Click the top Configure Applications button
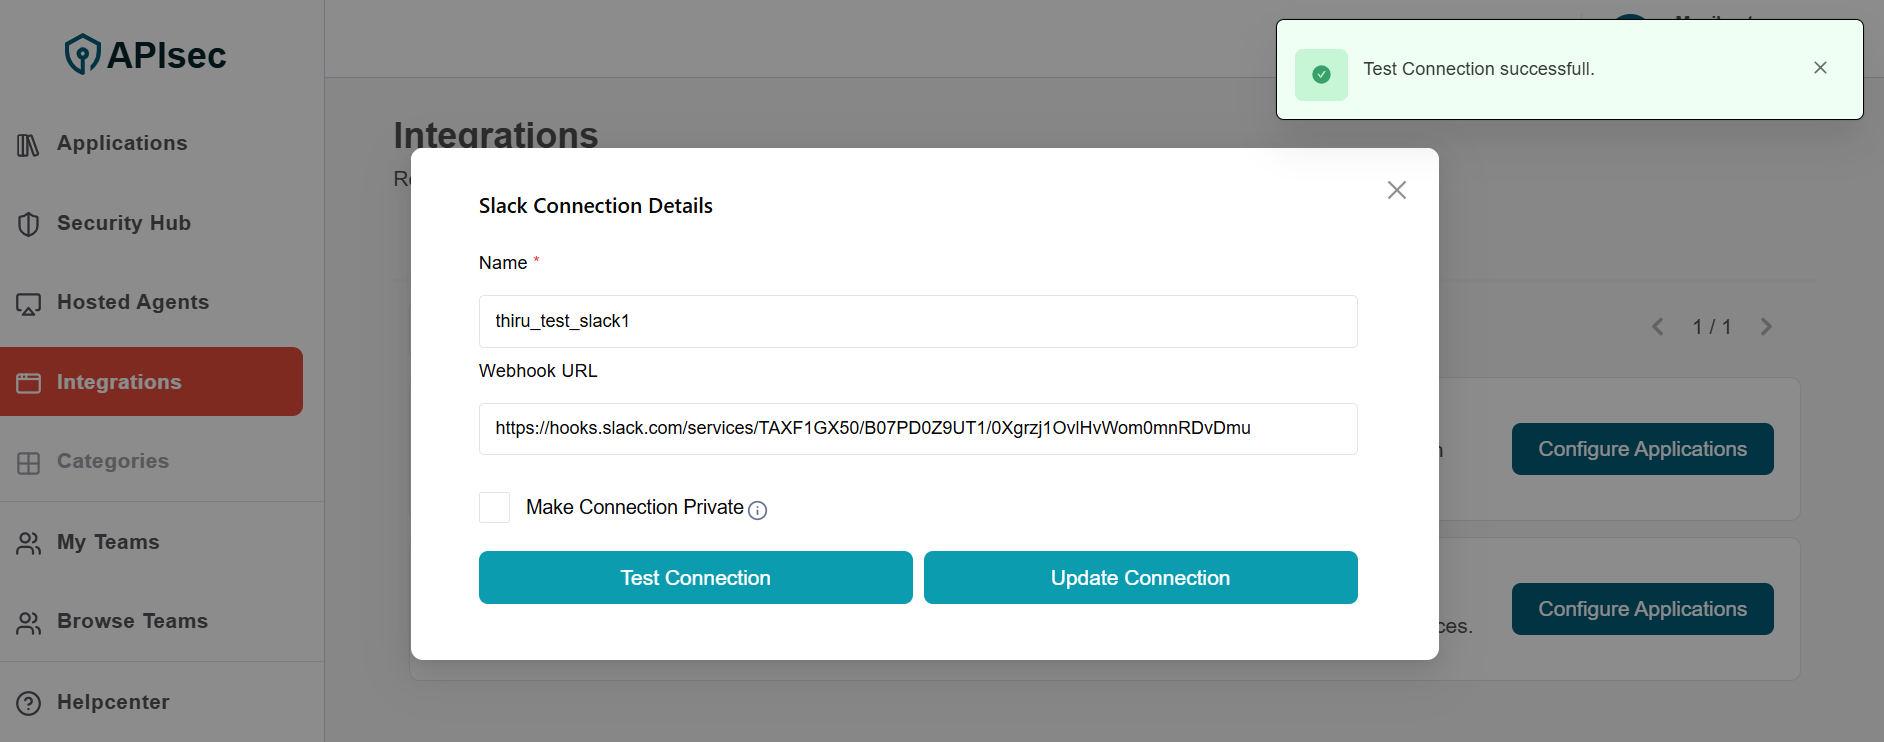The width and height of the screenshot is (1884, 742). 1642,449
